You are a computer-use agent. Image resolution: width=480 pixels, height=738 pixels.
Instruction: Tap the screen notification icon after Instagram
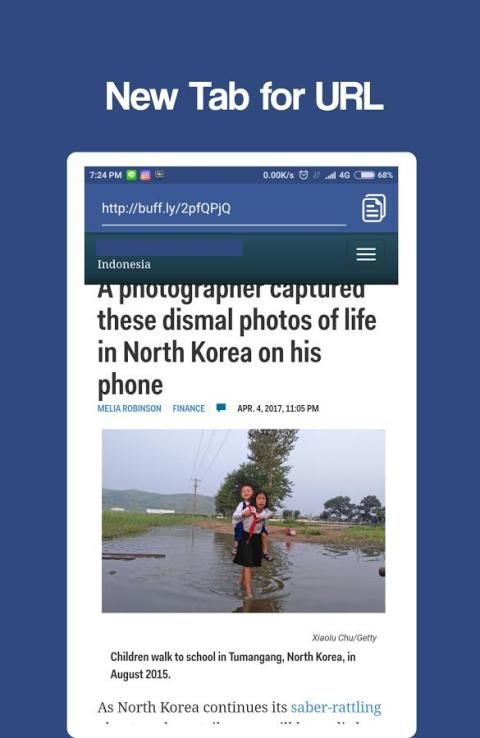(x=160, y=175)
